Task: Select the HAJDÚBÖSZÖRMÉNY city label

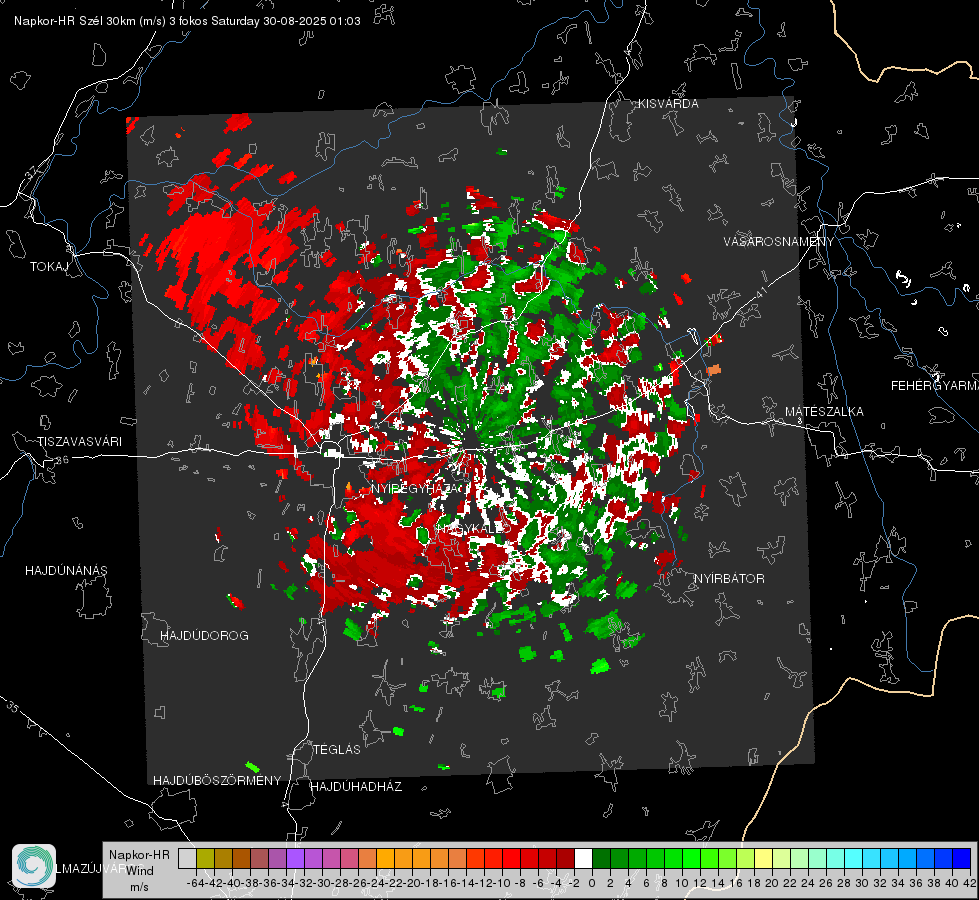Action: click(217, 781)
